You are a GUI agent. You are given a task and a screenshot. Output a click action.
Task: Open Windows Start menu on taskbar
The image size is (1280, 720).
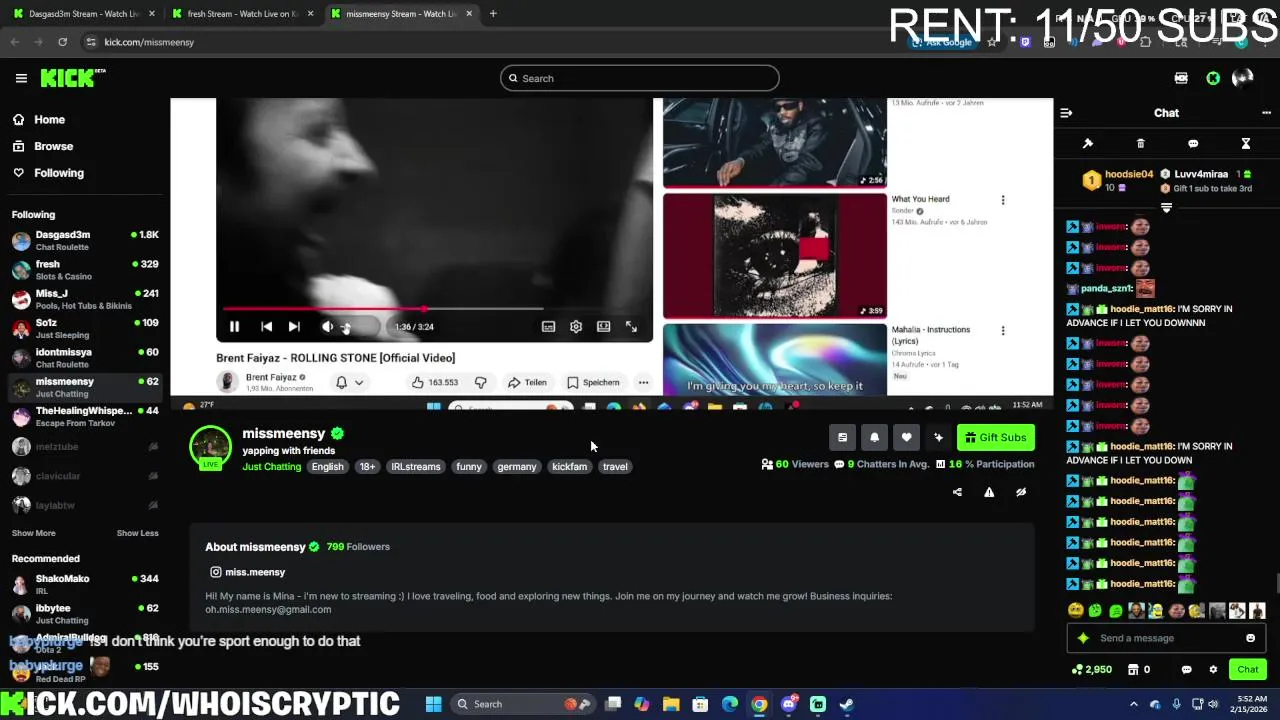pyautogui.click(x=434, y=704)
